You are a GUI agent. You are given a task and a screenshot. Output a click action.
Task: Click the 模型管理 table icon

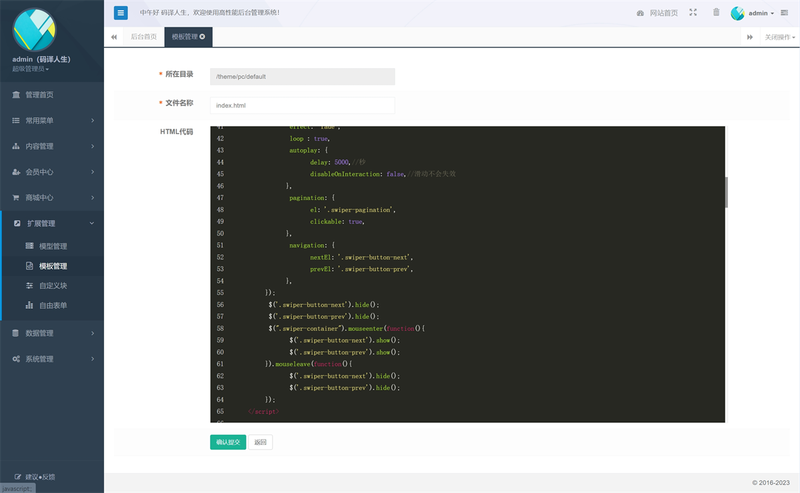click(30, 246)
